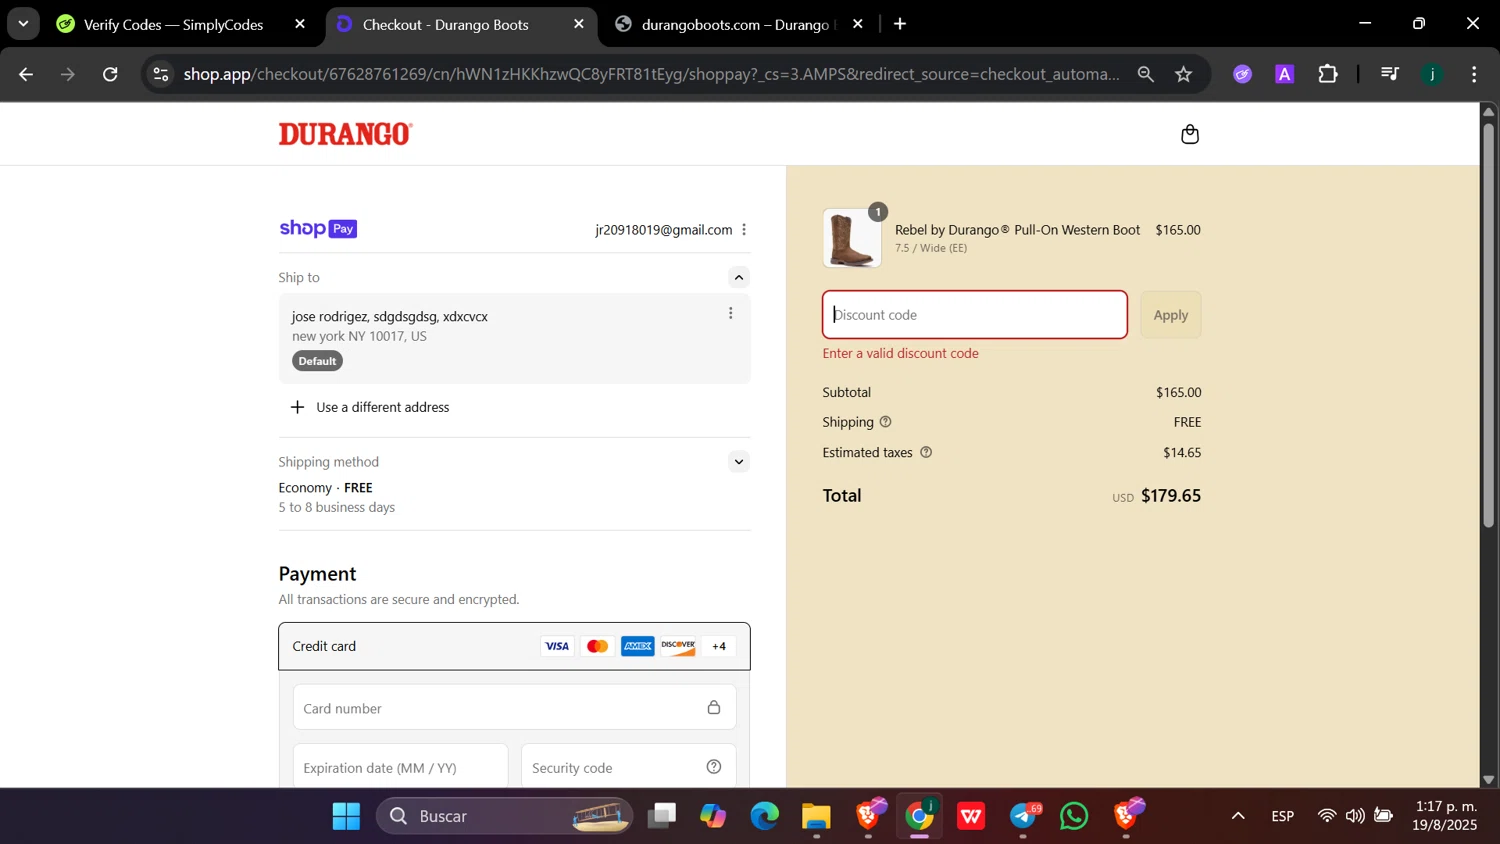Go back to previous page

[26, 74]
